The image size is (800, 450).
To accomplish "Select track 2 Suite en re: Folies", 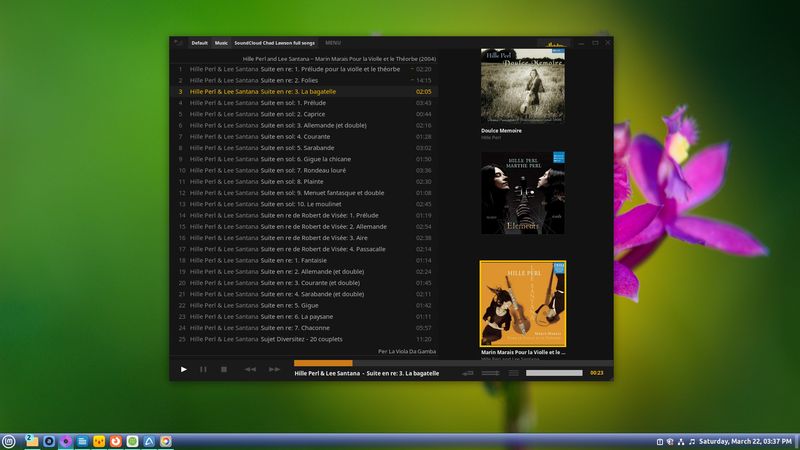I will tap(305, 80).
